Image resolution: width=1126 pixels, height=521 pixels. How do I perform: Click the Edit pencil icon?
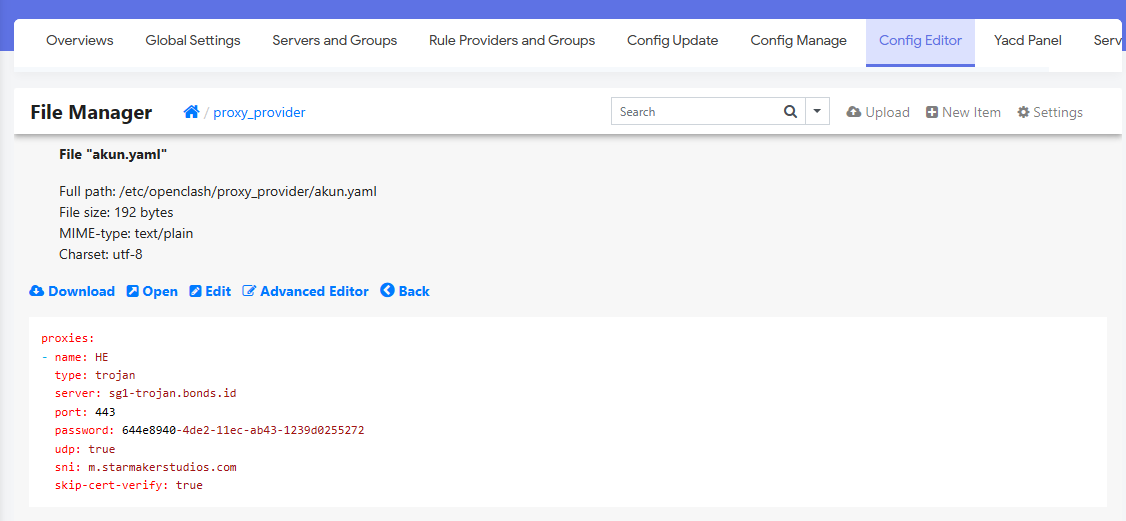[195, 291]
